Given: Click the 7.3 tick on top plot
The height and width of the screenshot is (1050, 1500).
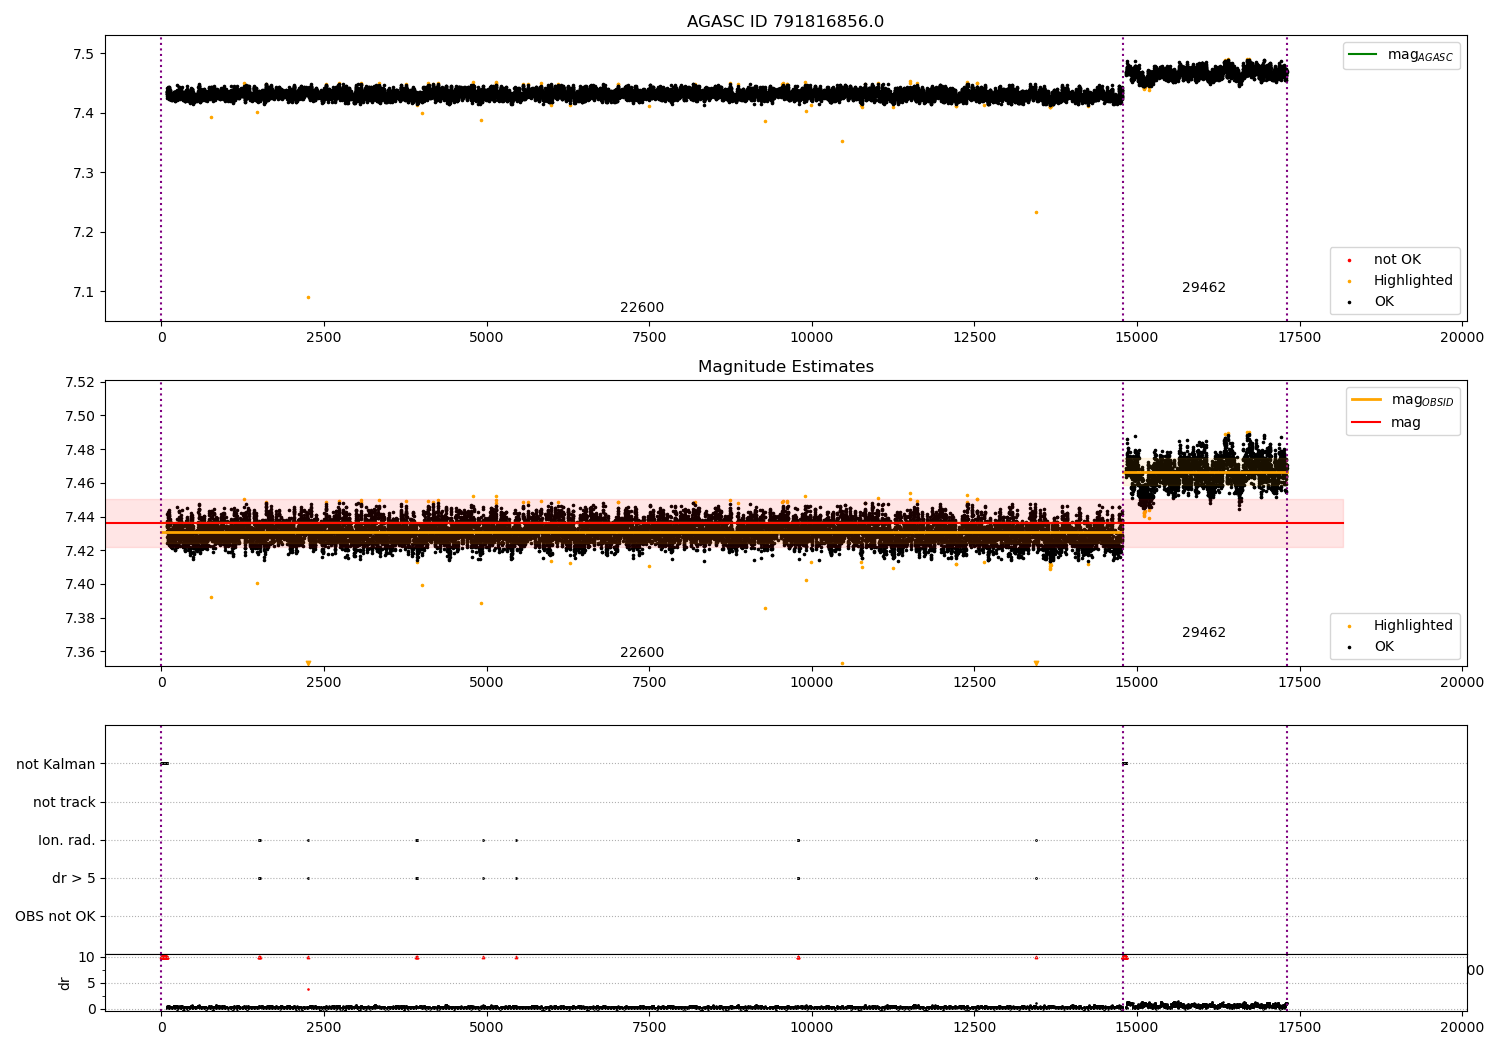Looking at the screenshot, I should [83, 173].
